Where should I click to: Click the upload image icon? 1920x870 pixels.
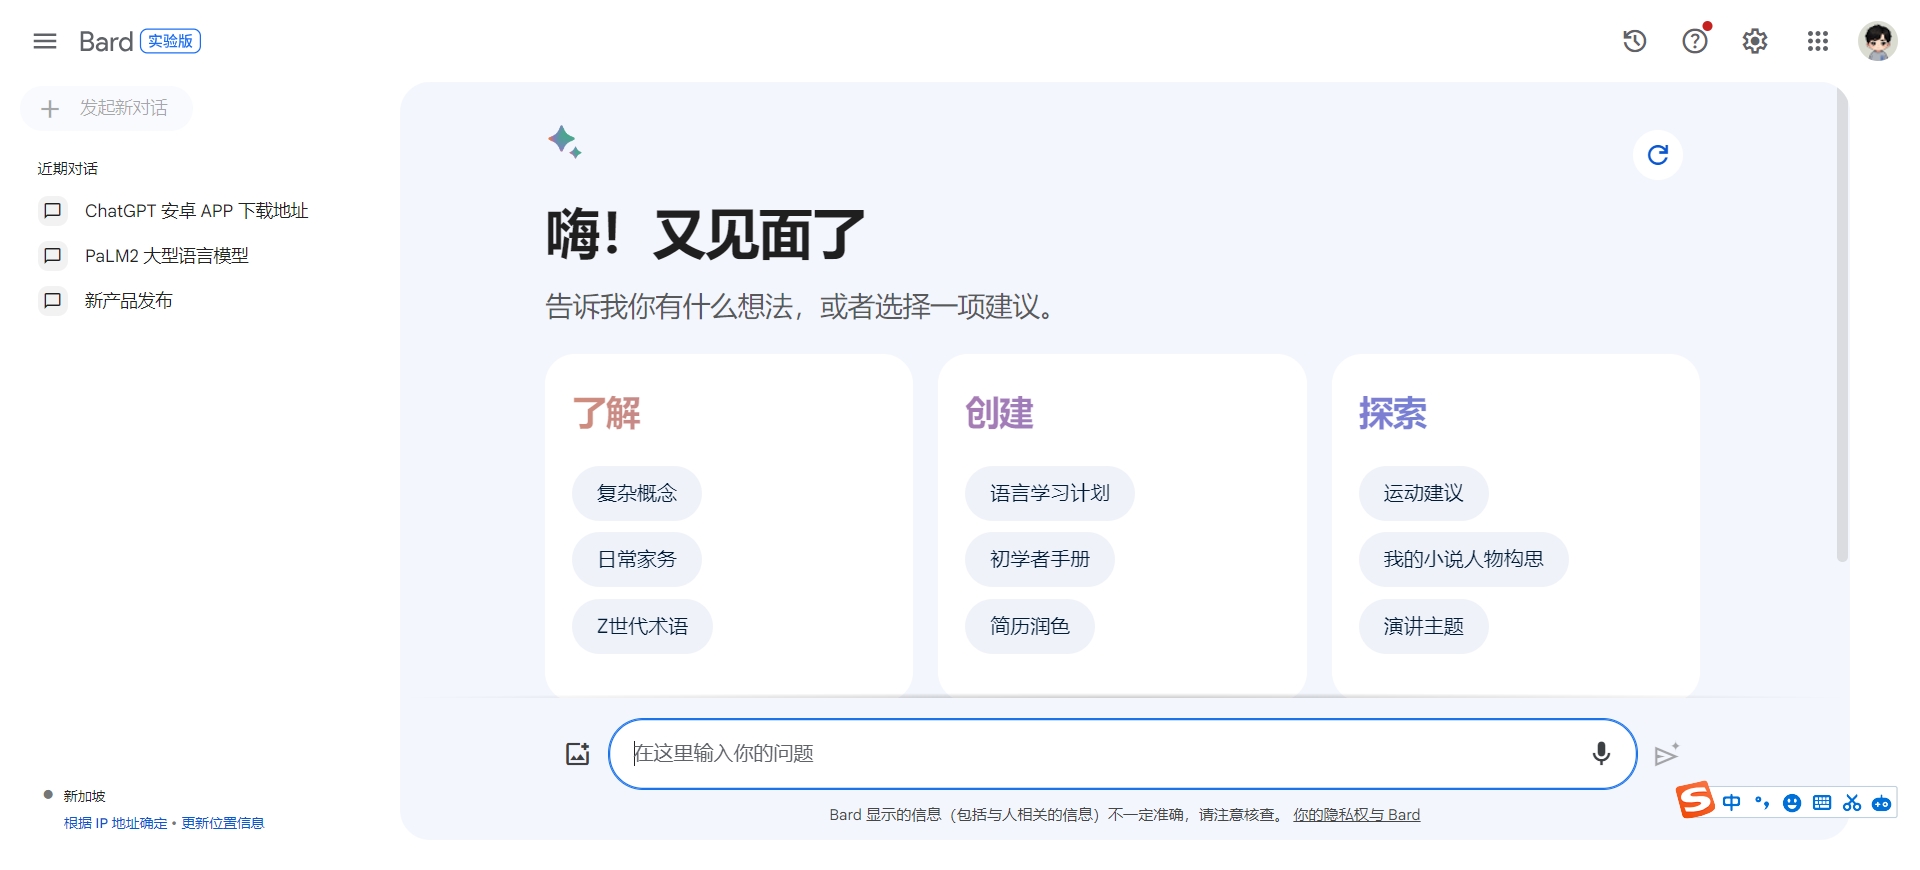(578, 754)
